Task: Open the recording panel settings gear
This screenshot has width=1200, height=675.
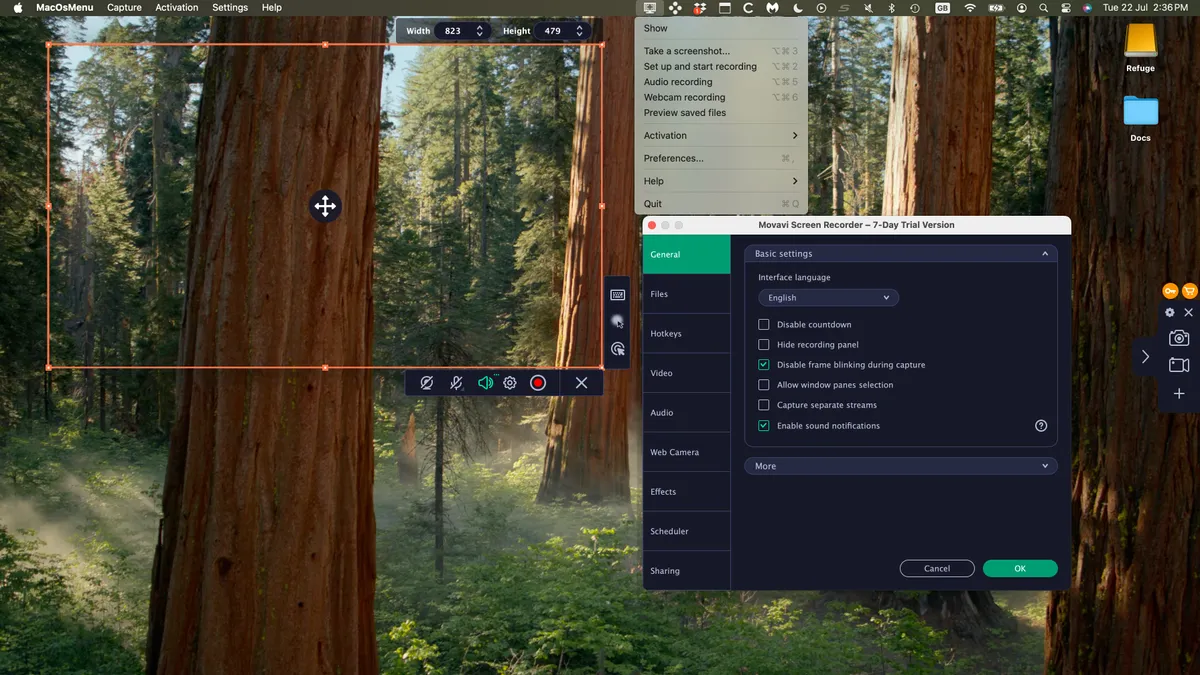Action: 509,382
